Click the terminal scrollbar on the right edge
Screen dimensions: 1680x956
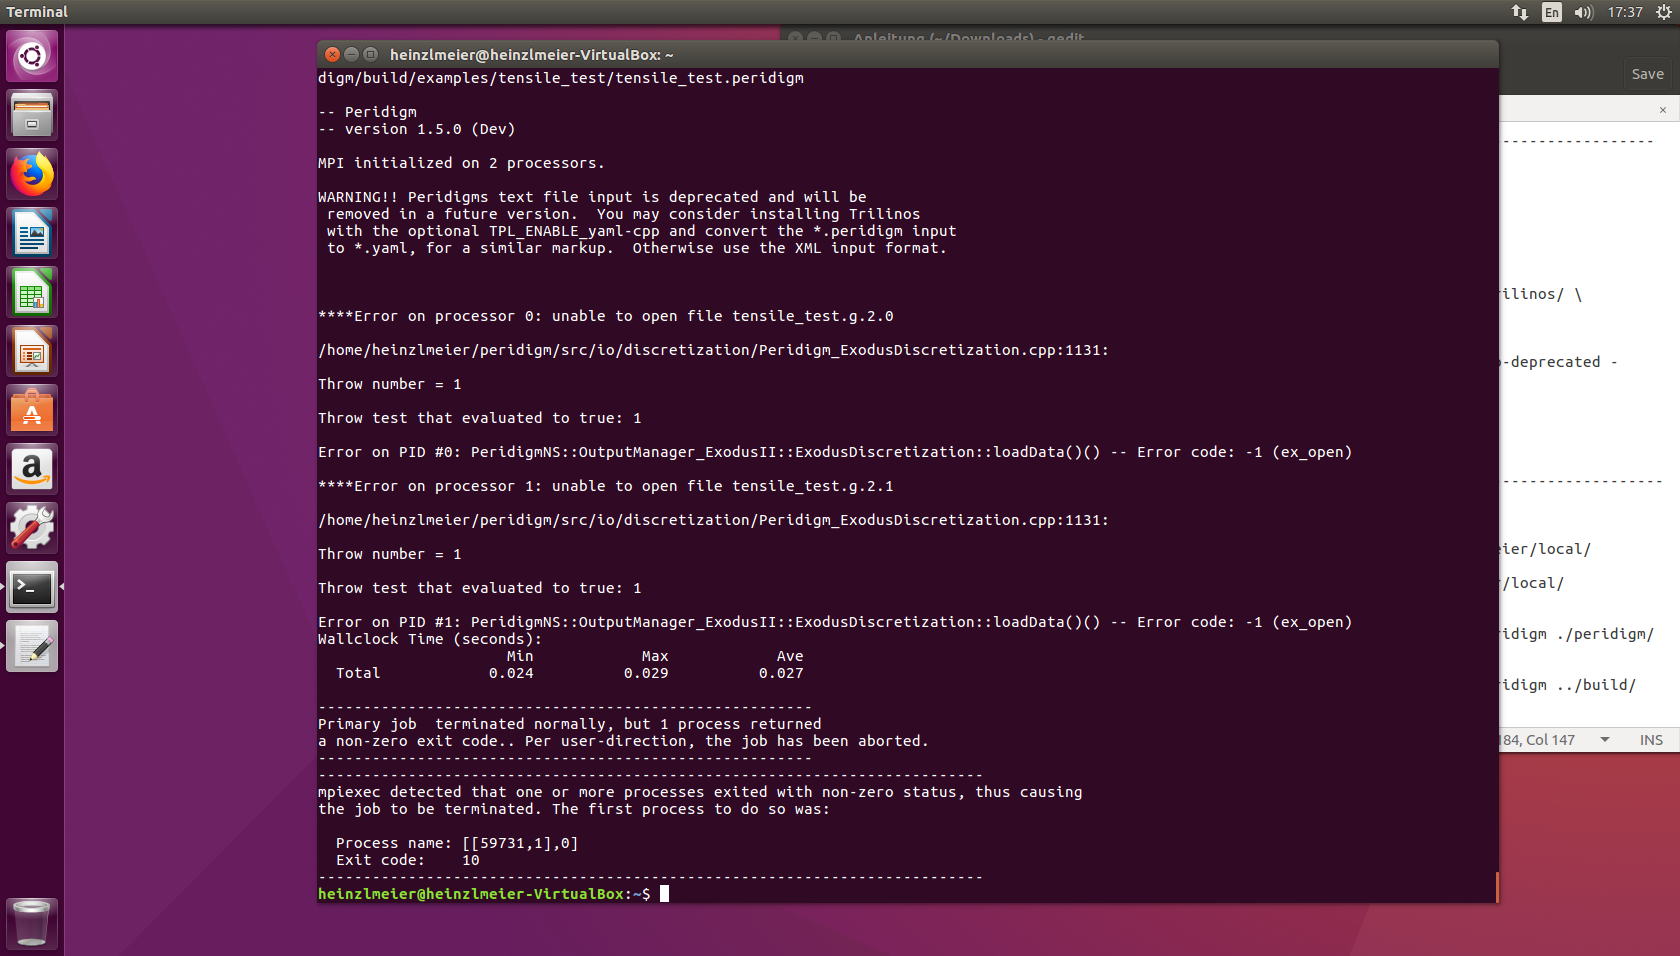1495,886
